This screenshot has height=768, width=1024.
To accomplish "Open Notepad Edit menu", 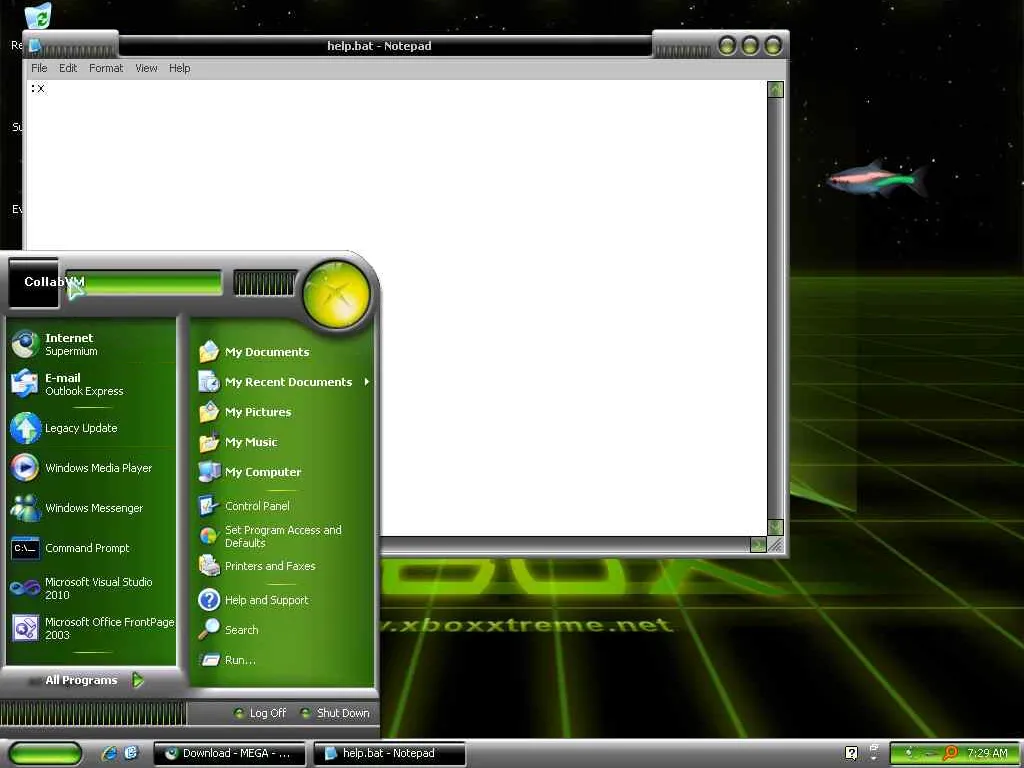I will coord(68,68).
